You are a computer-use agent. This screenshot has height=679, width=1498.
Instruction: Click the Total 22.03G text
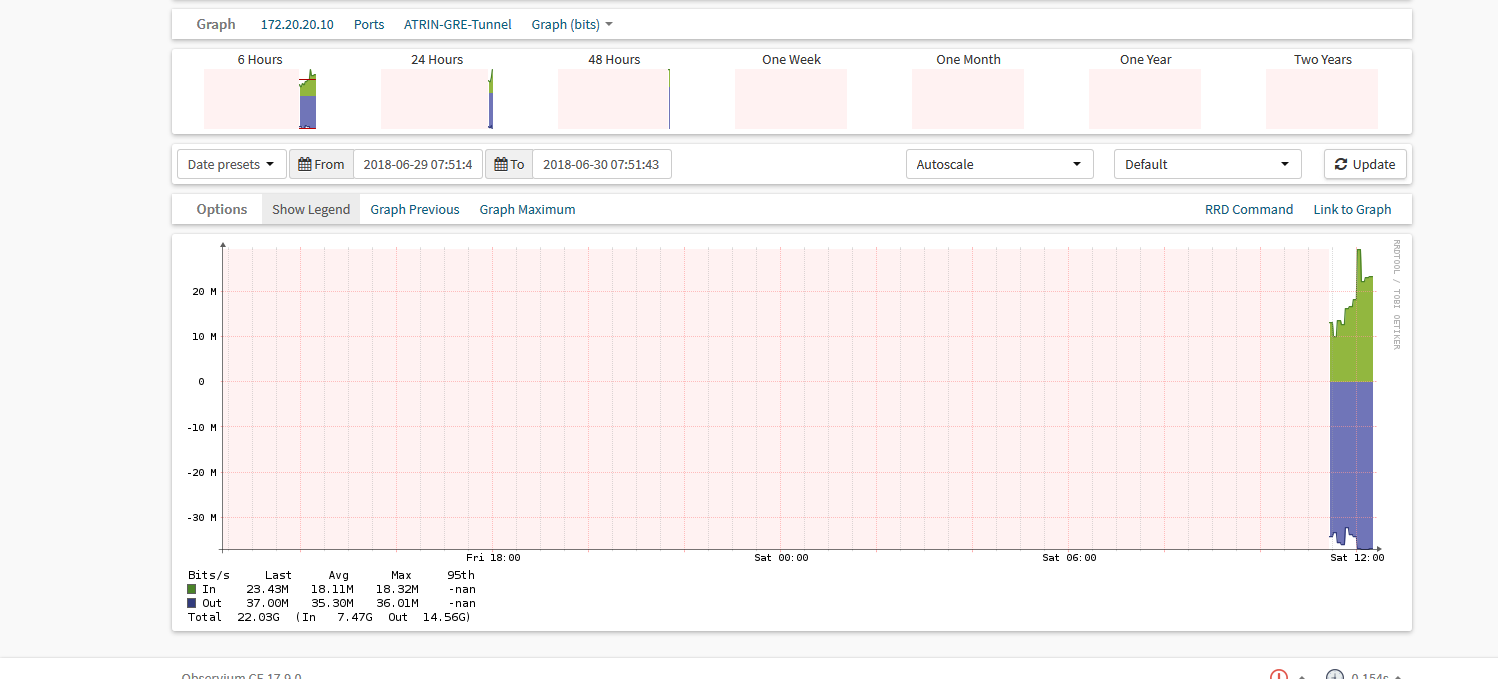[x=236, y=617]
